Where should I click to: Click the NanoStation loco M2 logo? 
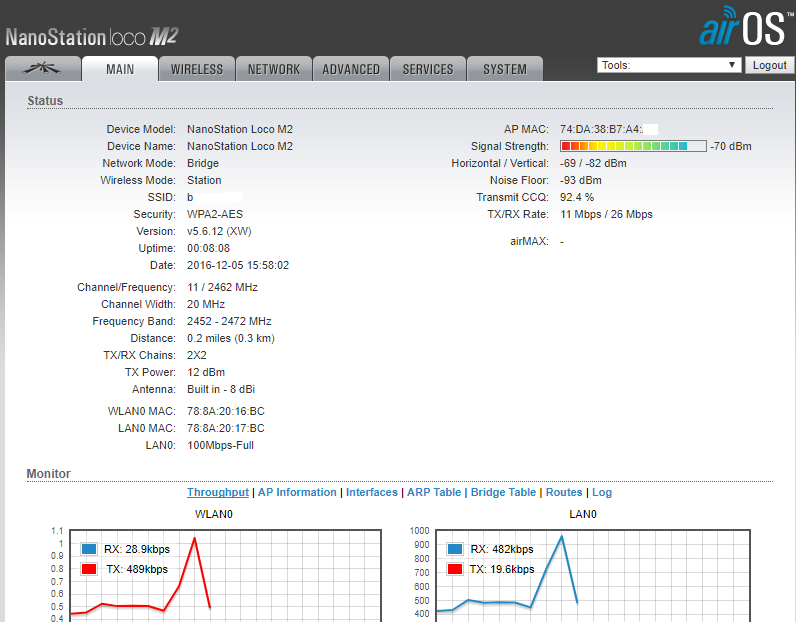point(92,37)
